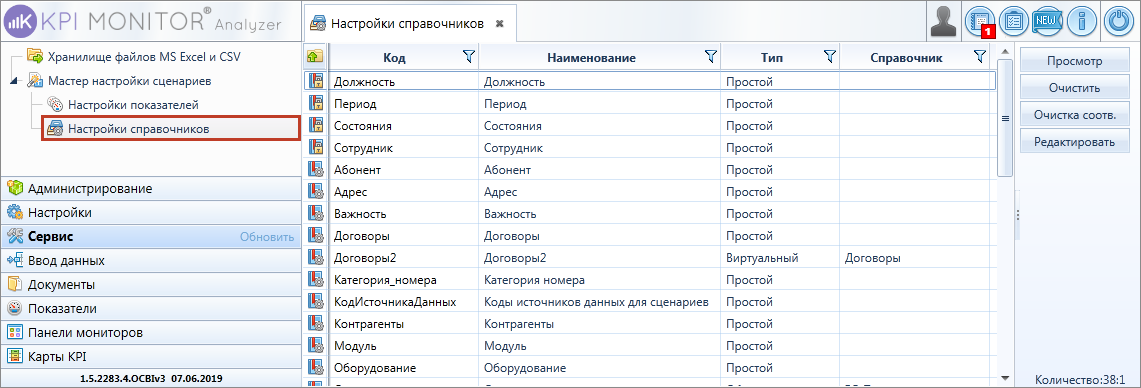Click the power logout icon
Viewport: 1141px width, 388px height.
point(1119,20)
